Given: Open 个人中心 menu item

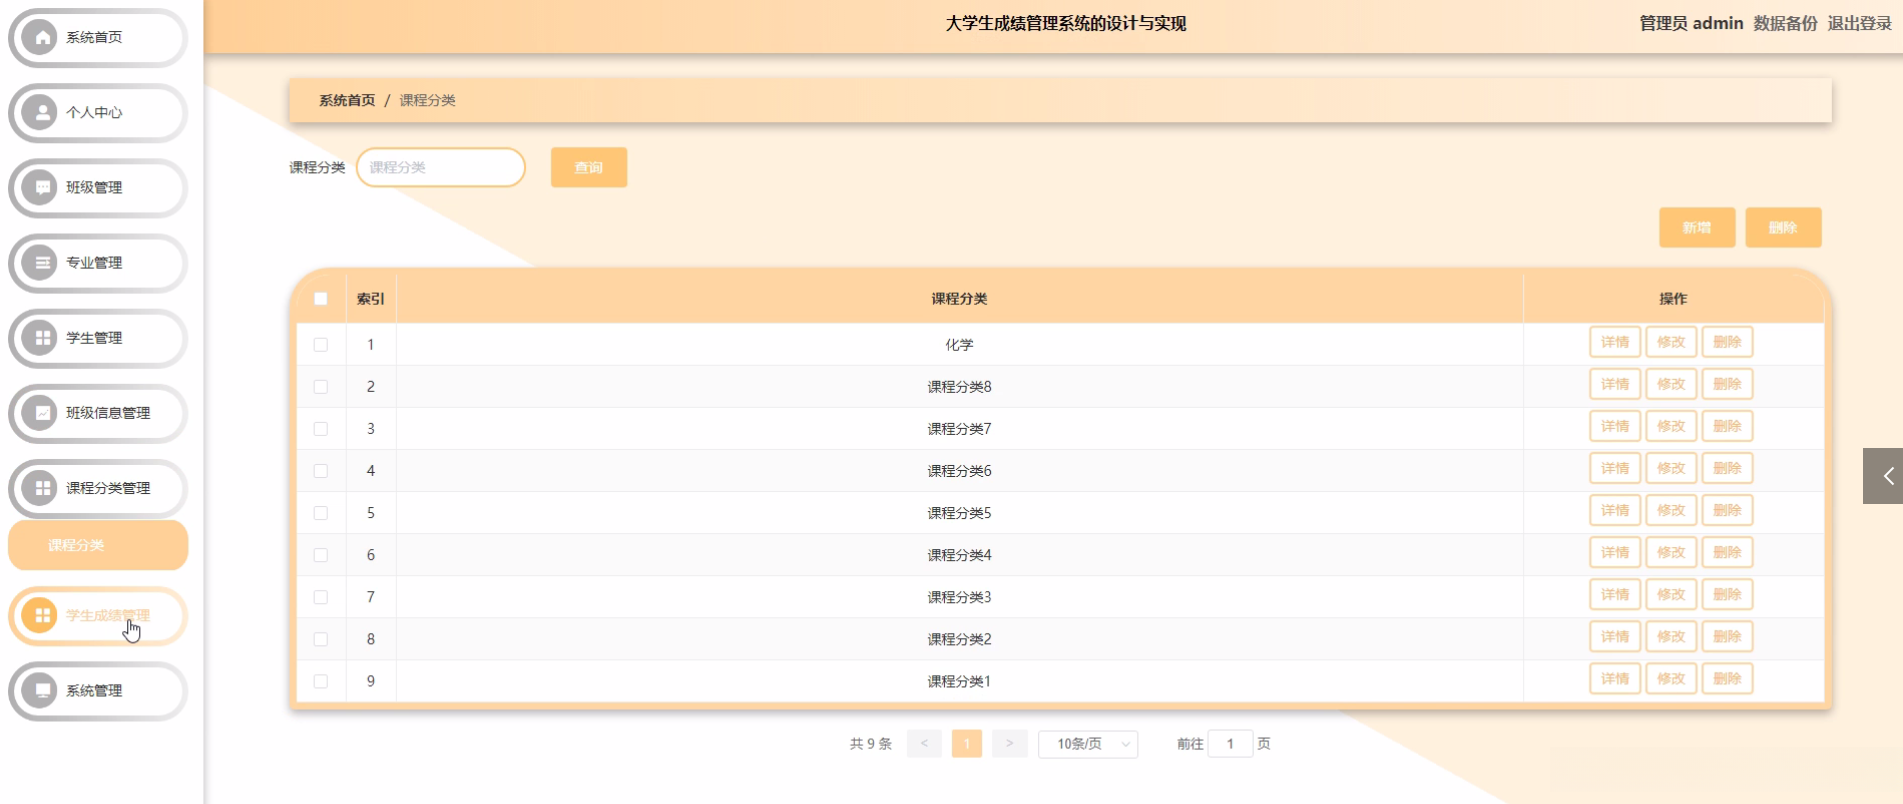Looking at the screenshot, I should 98,113.
